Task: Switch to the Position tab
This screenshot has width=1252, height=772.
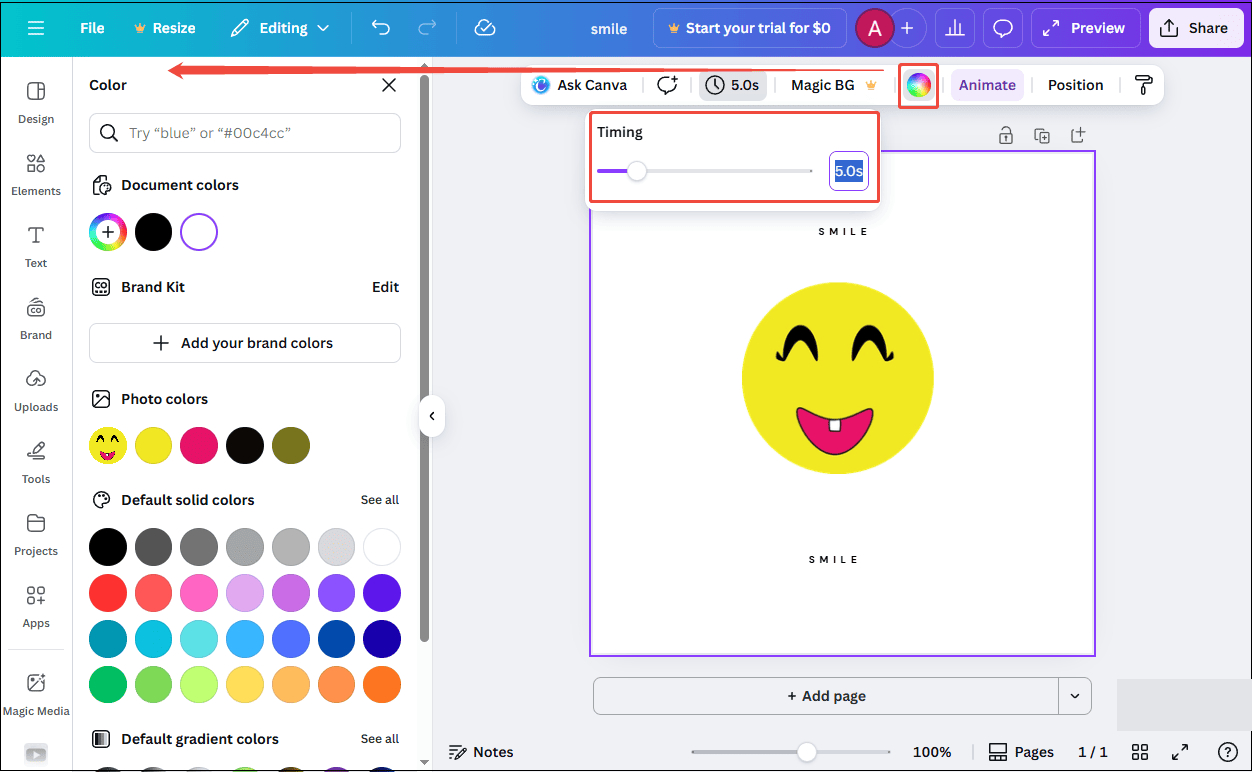Action: tap(1075, 85)
